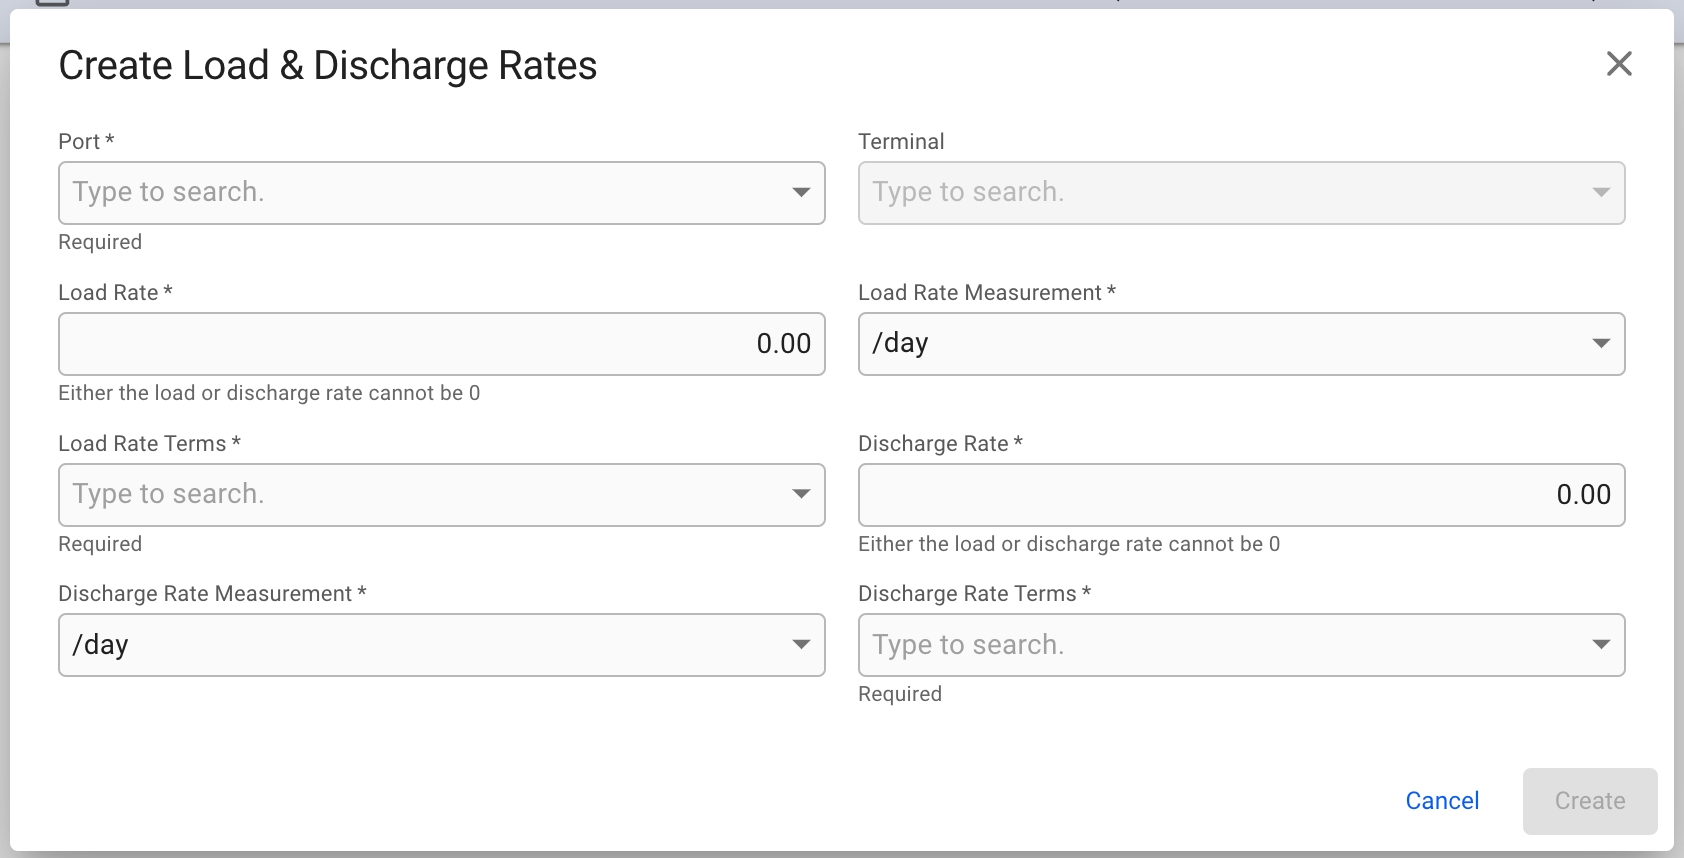This screenshot has height=858, width=1684.
Task: Open the Discharge Rate Terms dropdown arrow
Action: pos(1600,645)
